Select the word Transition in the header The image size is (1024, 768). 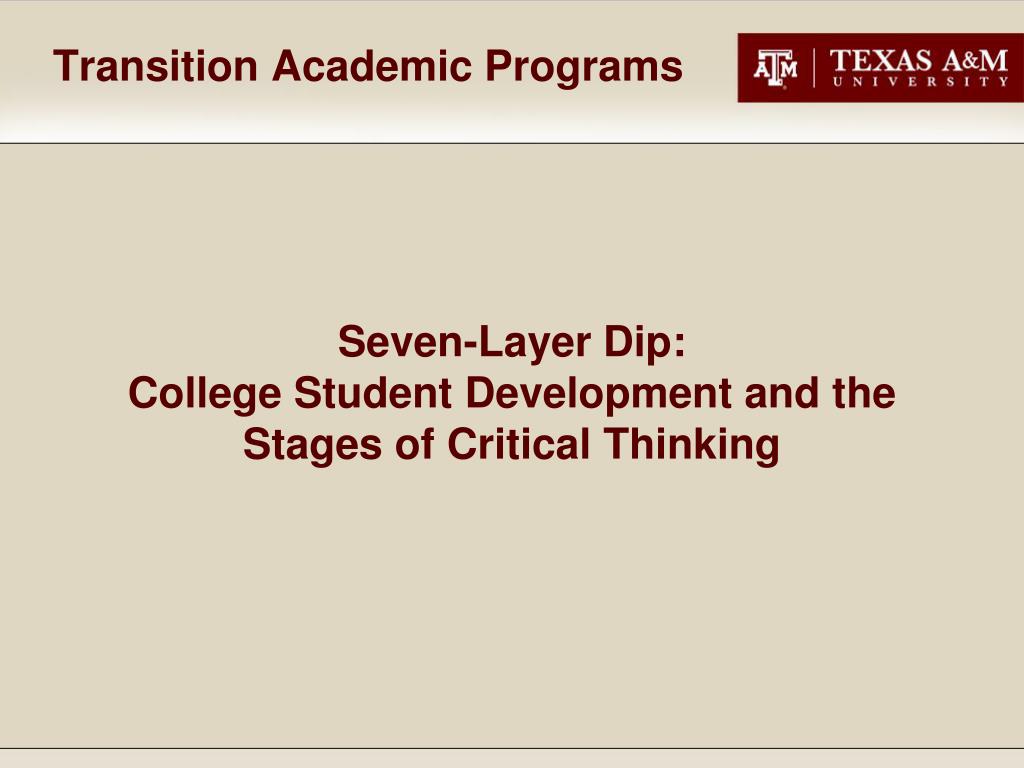[x=155, y=66]
